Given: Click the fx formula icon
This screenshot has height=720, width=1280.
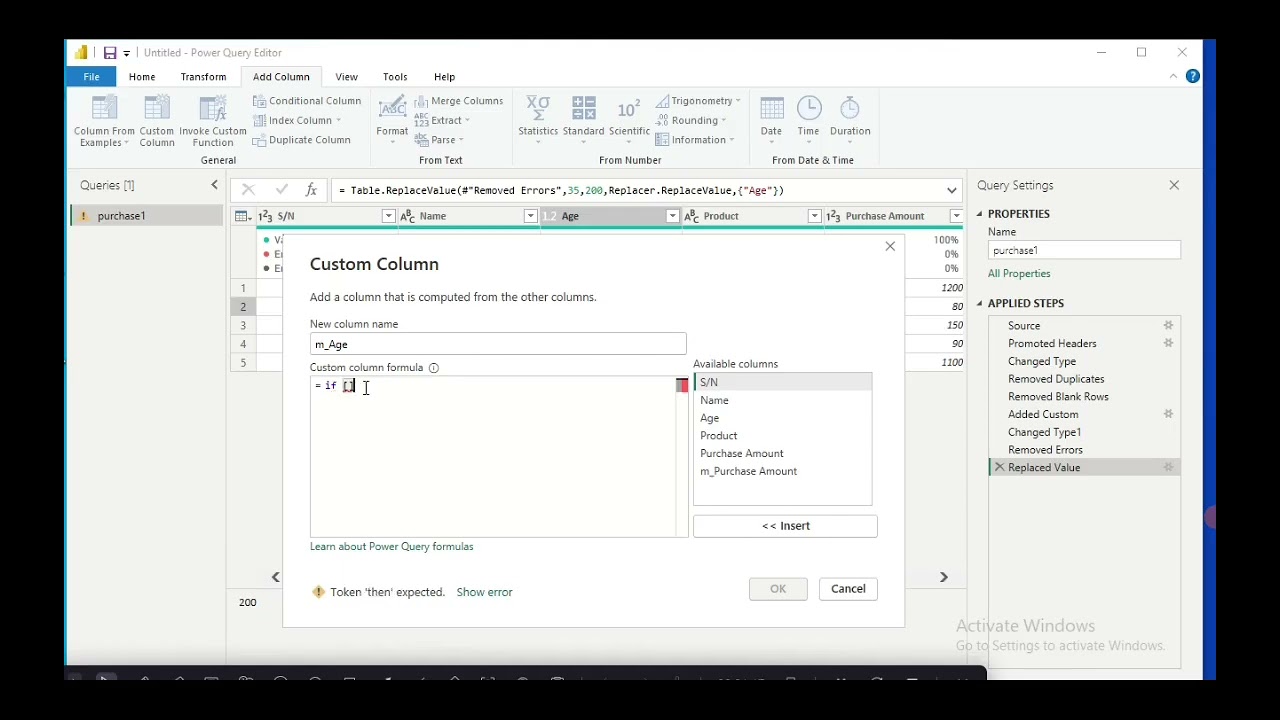Looking at the screenshot, I should pyautogui.click(x=311, y=190).
